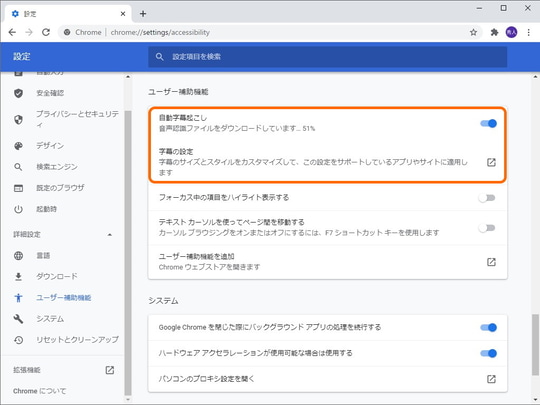Bookmark this page with the star icon
Screen dimensions: 540x405
[x=474, y=32]
